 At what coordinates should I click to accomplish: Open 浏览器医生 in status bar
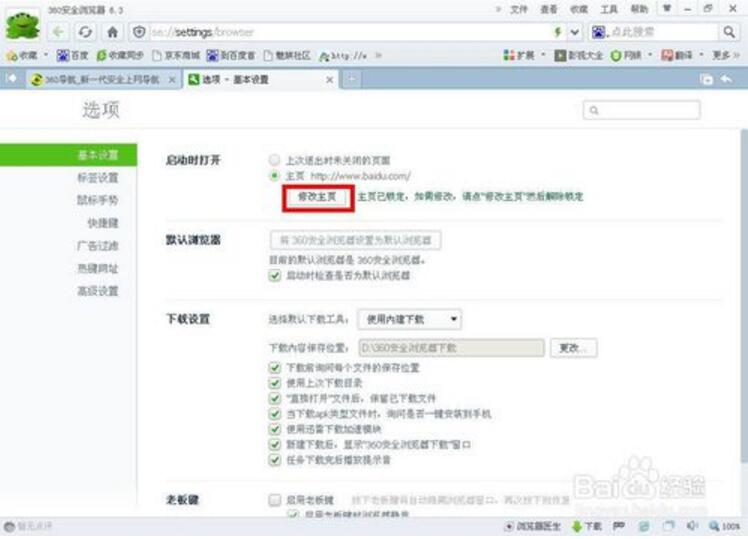click(x=532, y=526)
